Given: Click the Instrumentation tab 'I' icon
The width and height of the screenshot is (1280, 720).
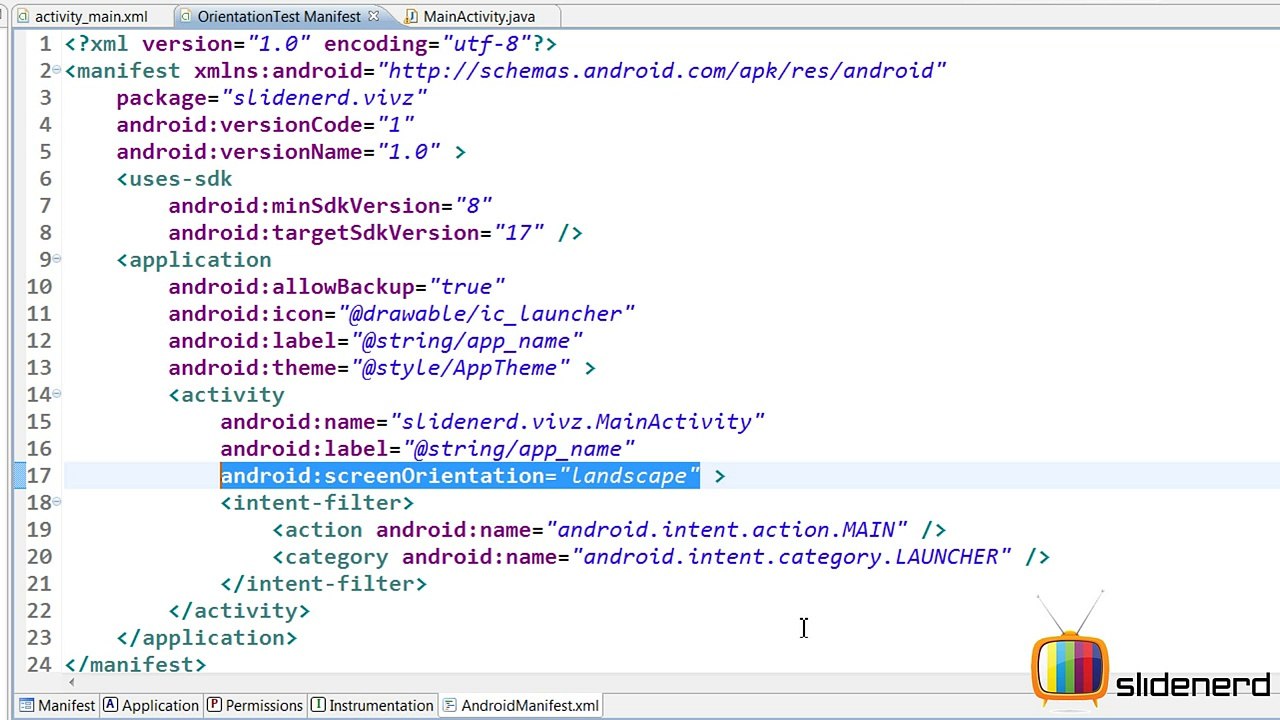Looking at the screenshot, I should (318, 705).
